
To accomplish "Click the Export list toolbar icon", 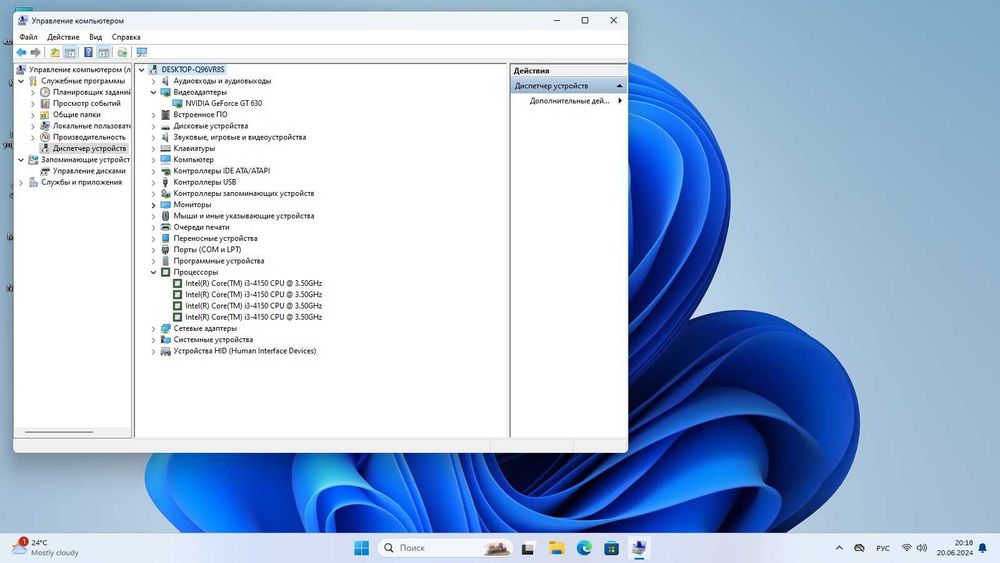I will 122,52.
